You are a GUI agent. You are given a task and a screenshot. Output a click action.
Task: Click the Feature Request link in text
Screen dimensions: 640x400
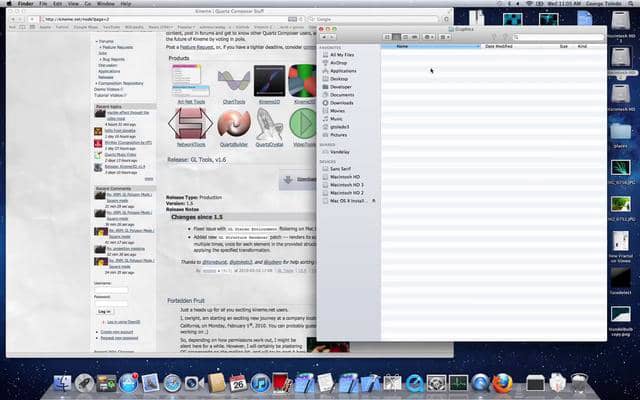(x=196, y=47)
